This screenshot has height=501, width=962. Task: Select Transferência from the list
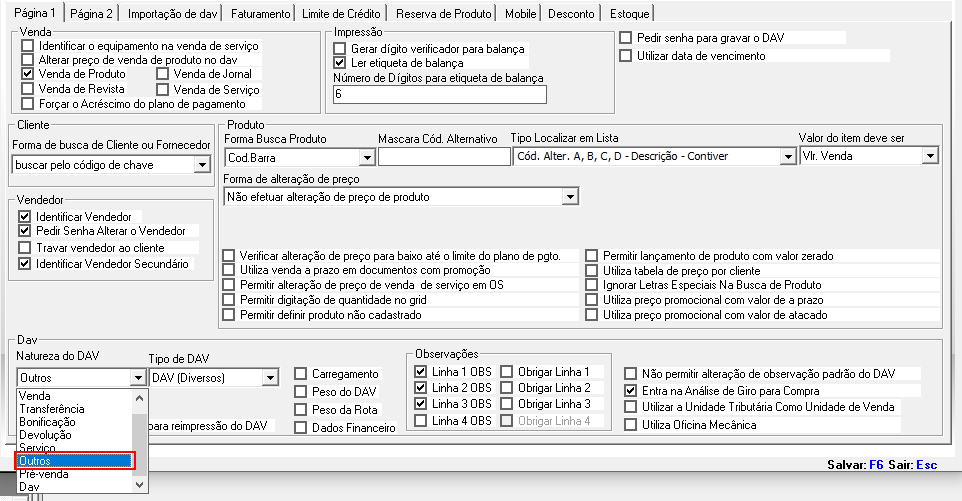pos(74,409)
